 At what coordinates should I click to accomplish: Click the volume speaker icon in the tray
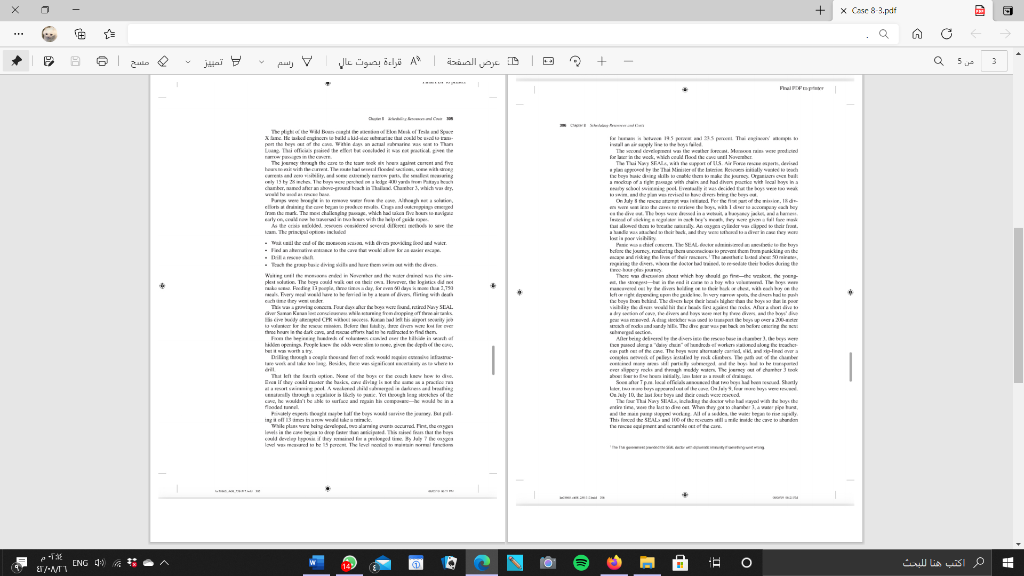pos(100,563)
